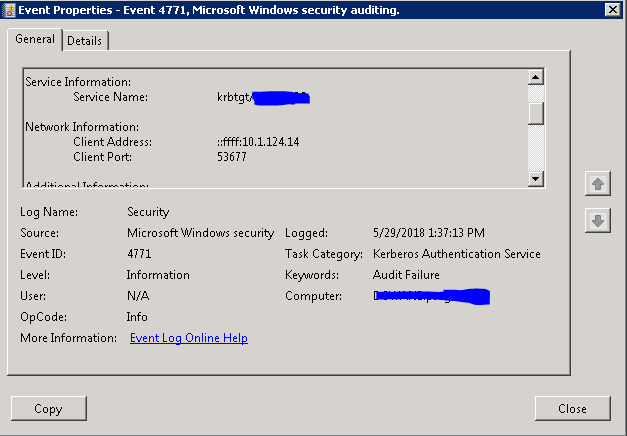This screenshot has width=627, height=436.
Task: Click the client address ::ffff:10.1.124.14 text
Action: coord(258,142)
